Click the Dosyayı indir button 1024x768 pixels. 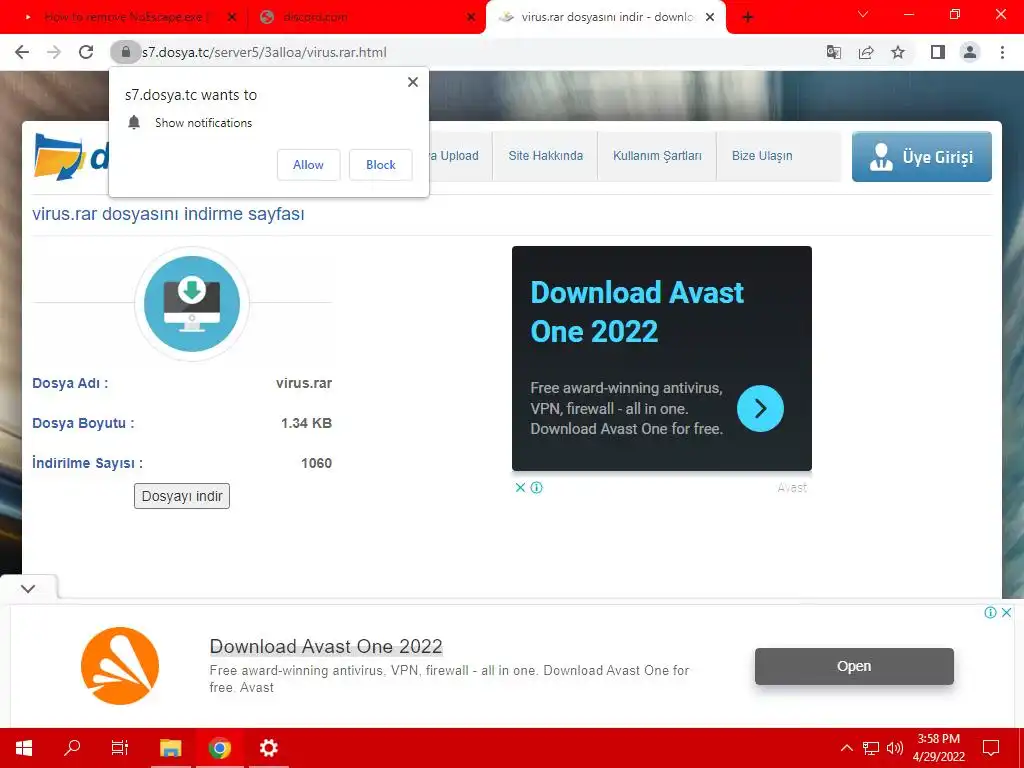pyautogui.click(x=182, y=496)
